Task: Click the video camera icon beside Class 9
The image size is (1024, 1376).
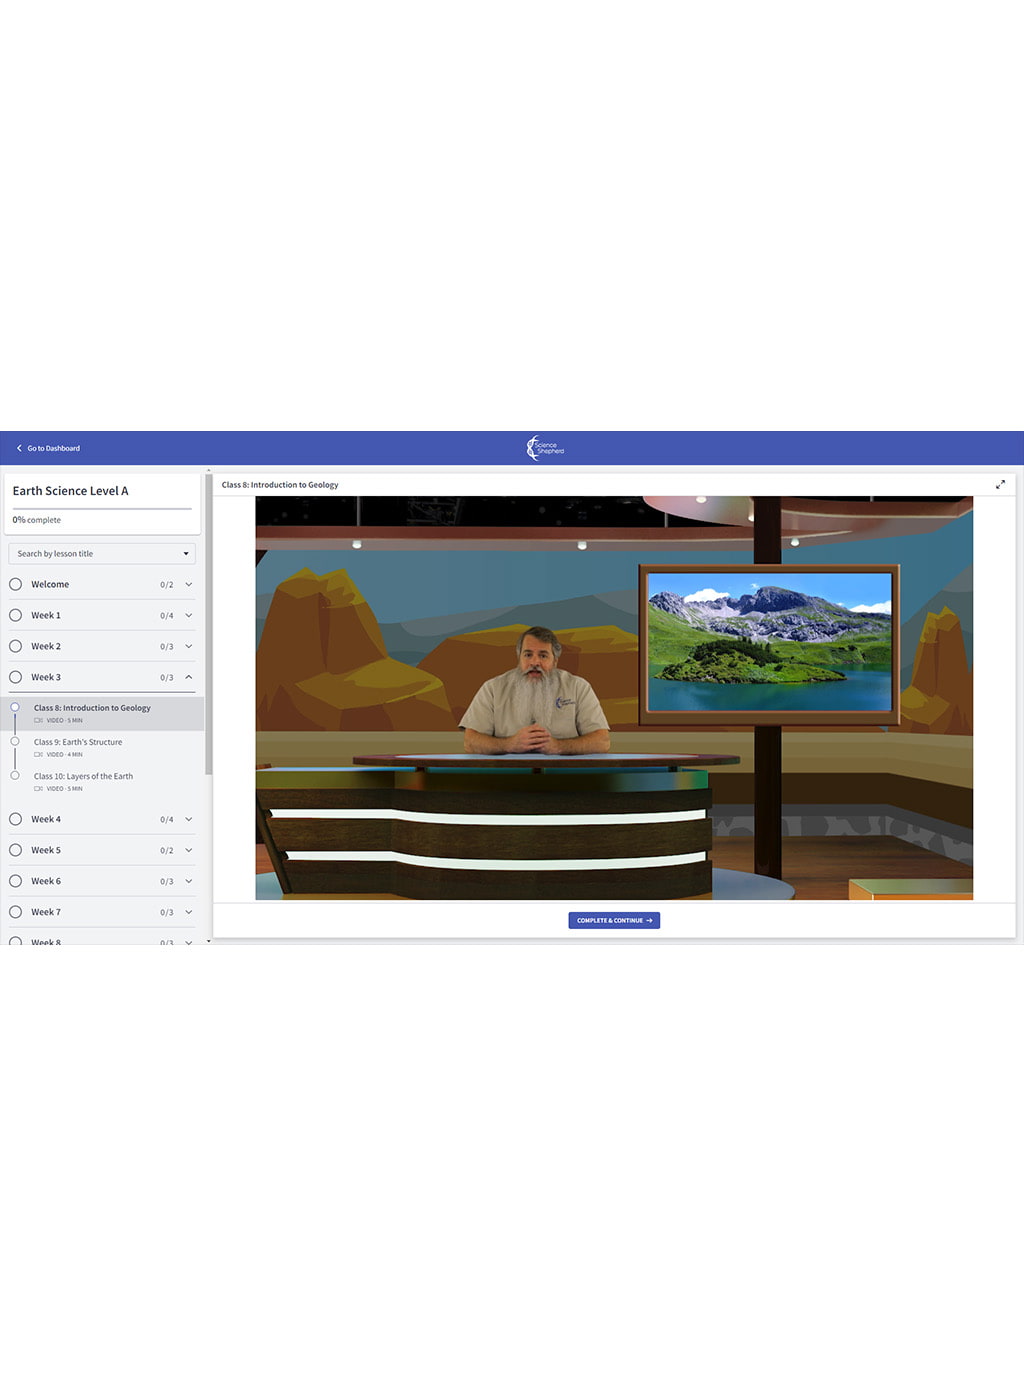Action: point(37,754)
